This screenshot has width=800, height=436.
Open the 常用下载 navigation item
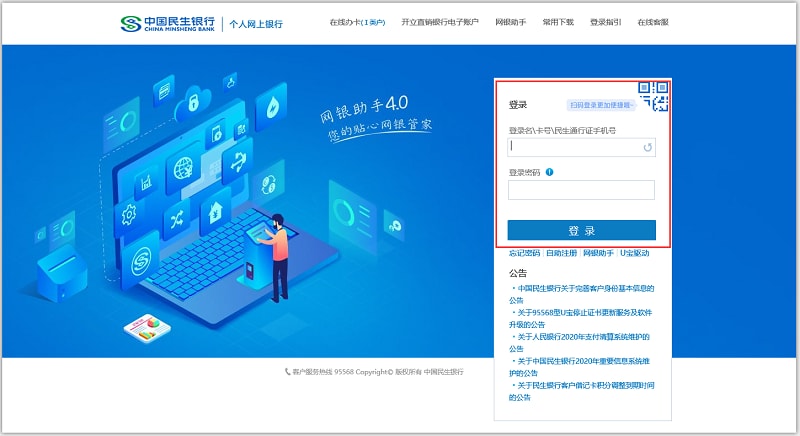click(558, 22)
